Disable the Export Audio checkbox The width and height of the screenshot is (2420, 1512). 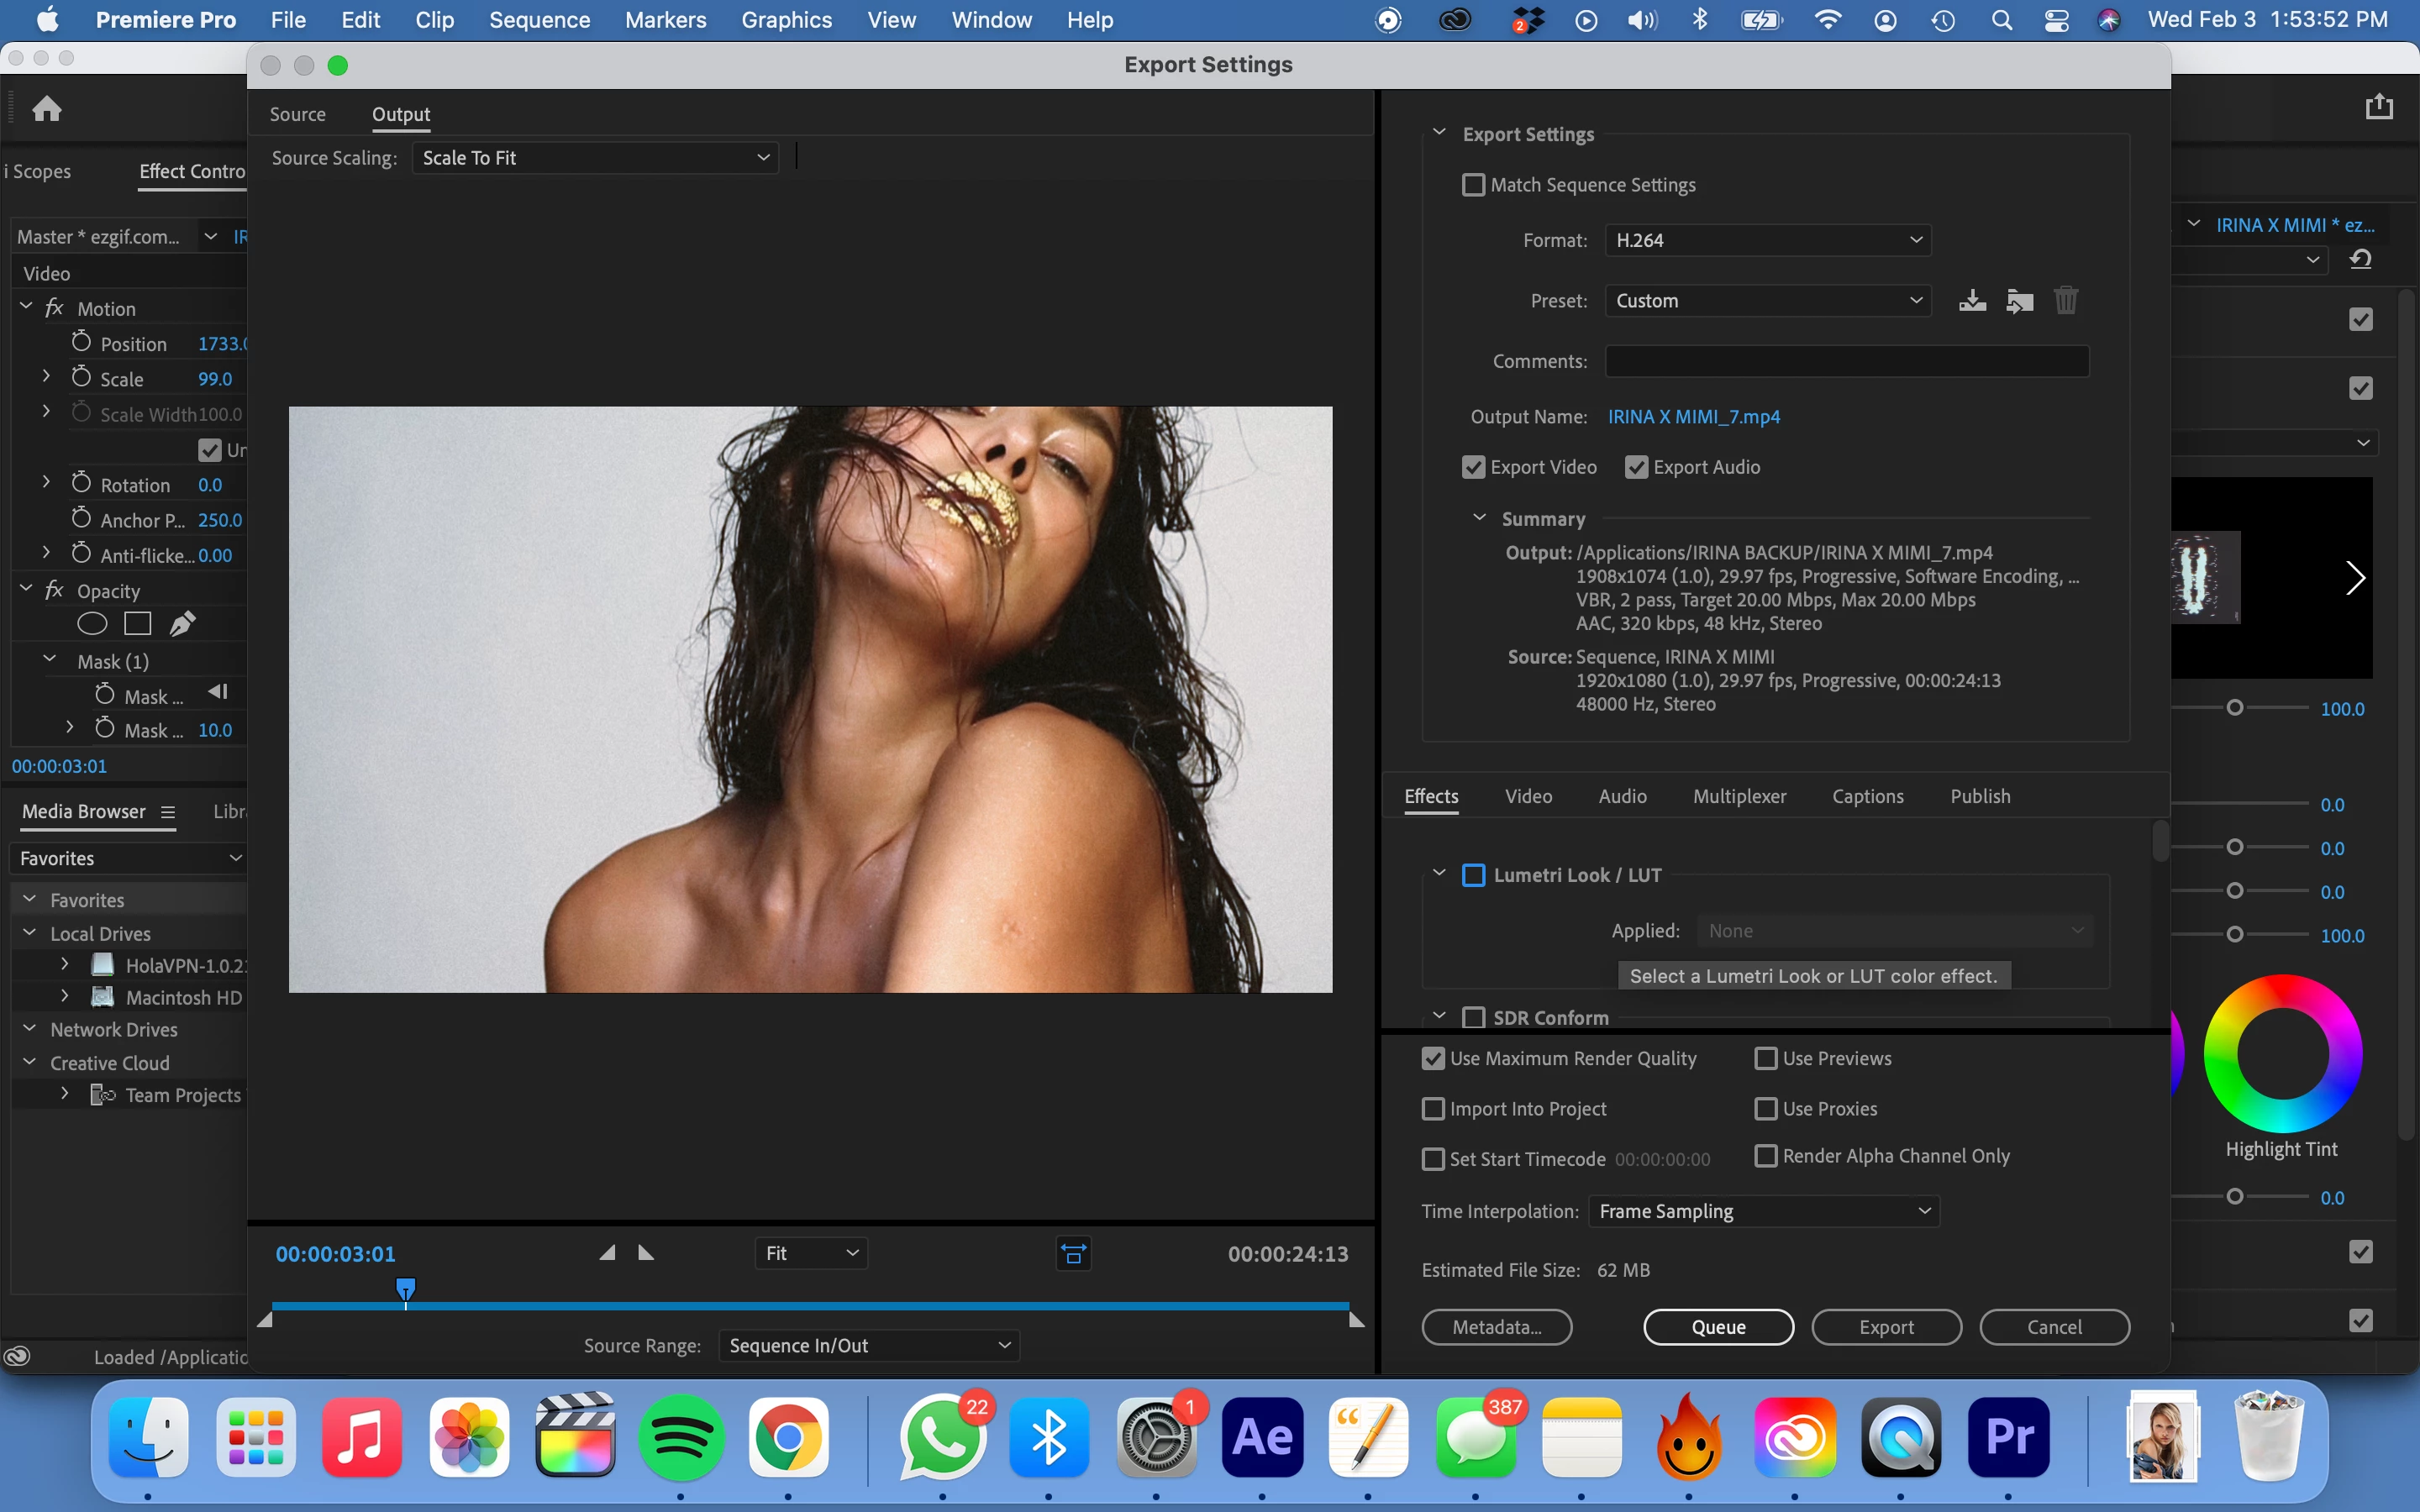[x=1636, y=467]
